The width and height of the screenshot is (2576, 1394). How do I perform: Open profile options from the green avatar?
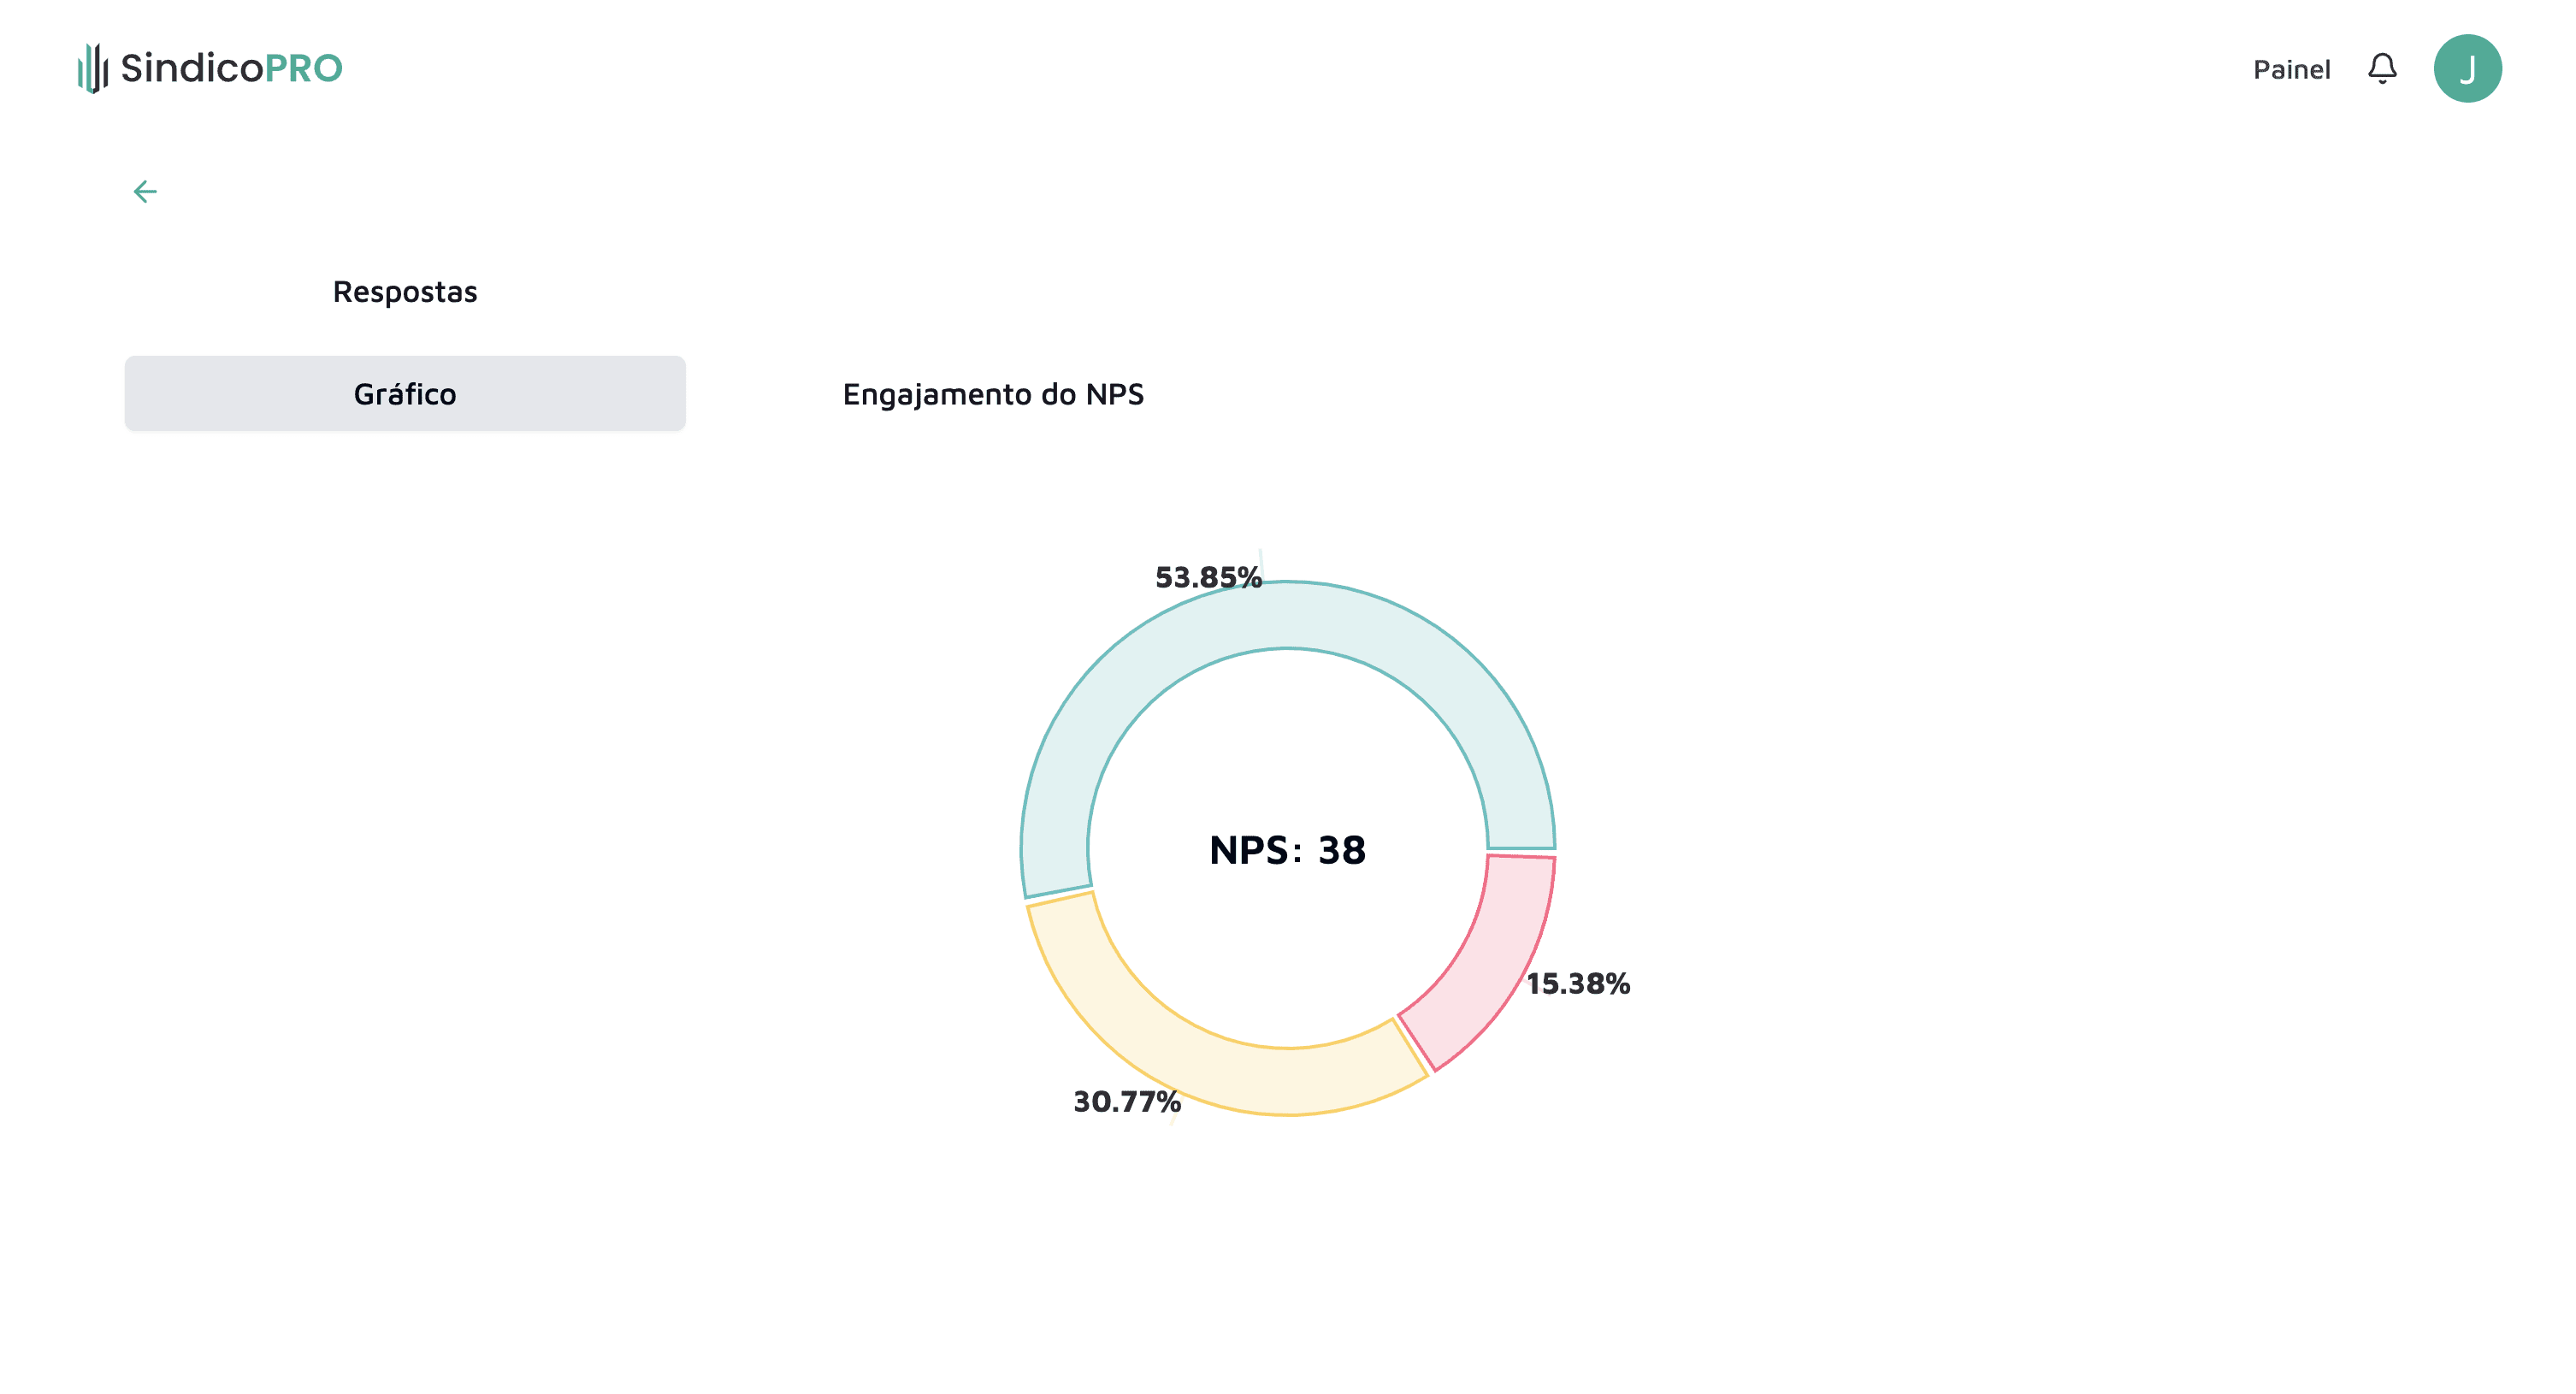click(2469, 66)
